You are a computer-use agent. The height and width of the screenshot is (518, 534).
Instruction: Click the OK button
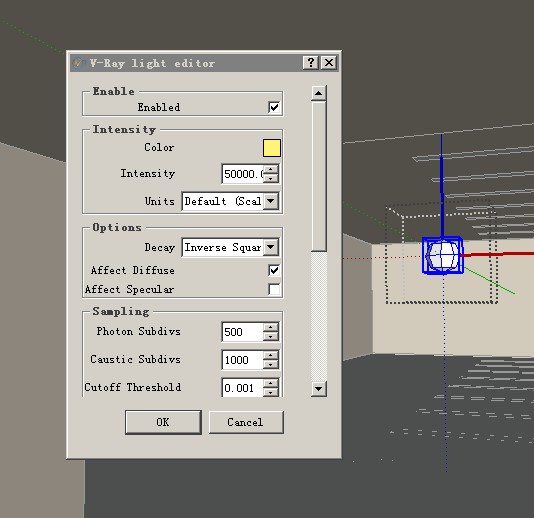click(x=163, y=422)
